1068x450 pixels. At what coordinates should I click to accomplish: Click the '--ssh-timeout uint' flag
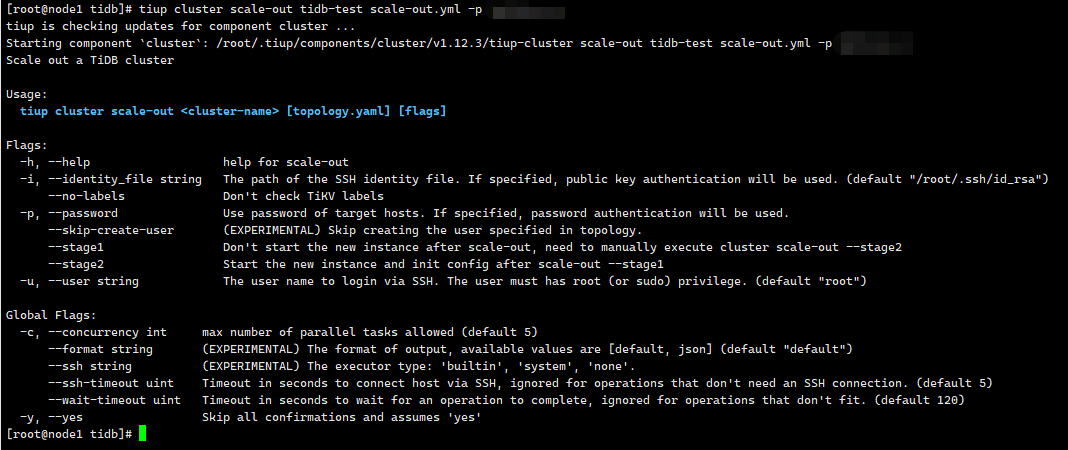(x=111, y=383)
